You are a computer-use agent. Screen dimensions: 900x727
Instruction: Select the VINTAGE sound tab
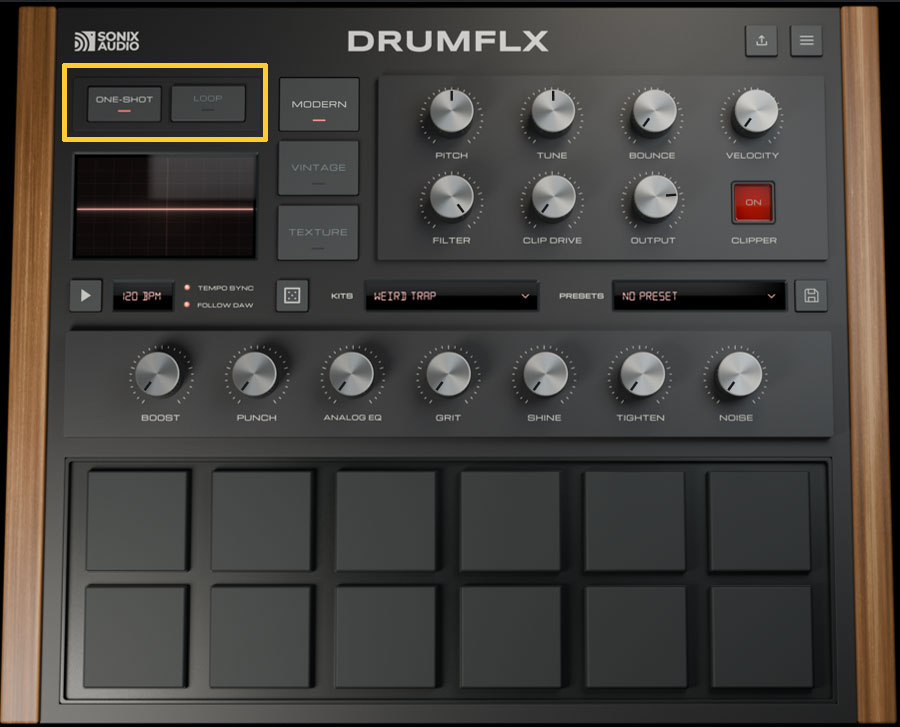pos(319,169)
